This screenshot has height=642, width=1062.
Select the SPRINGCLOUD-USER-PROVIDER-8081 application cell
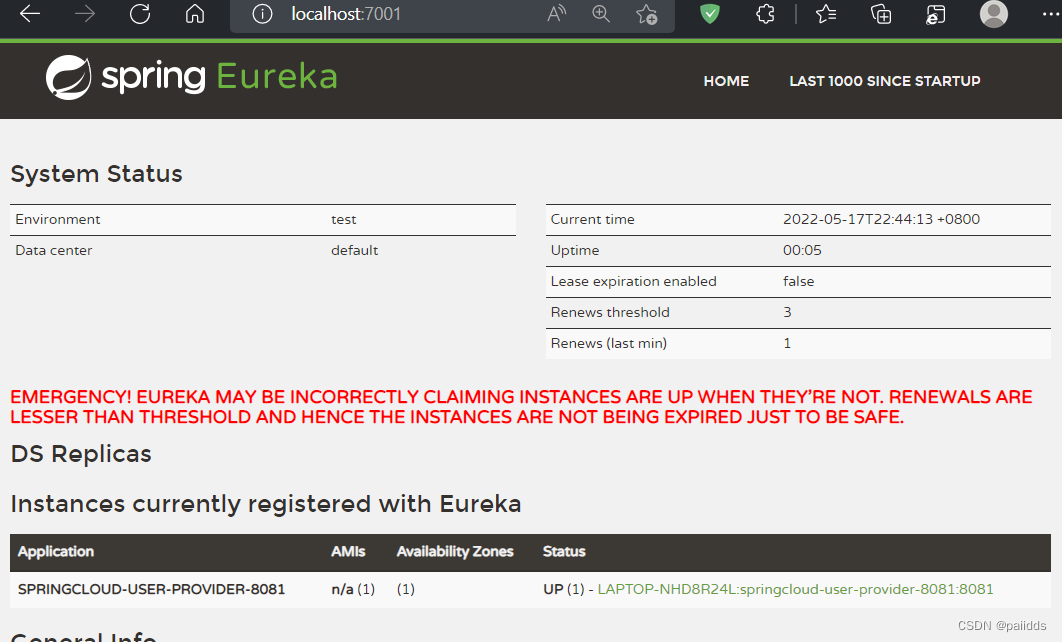point(152,589)
